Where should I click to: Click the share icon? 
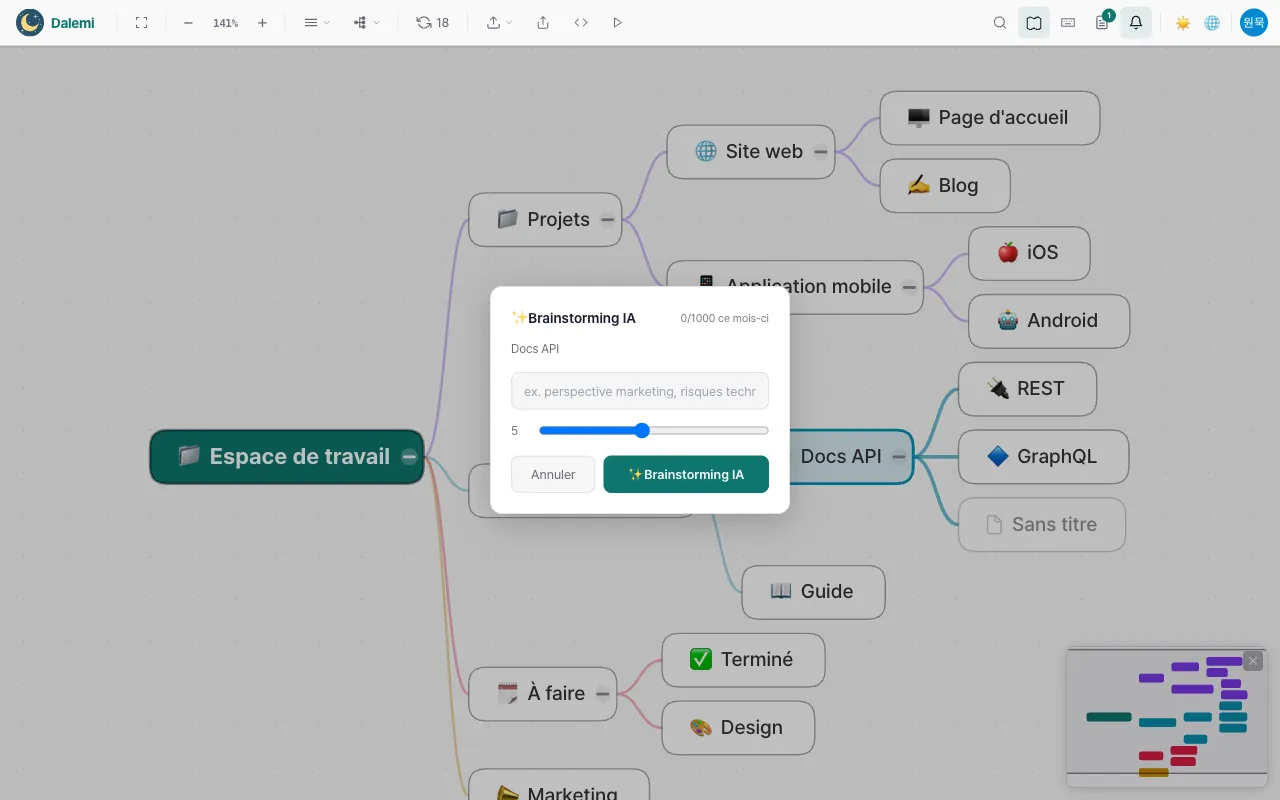543,22
